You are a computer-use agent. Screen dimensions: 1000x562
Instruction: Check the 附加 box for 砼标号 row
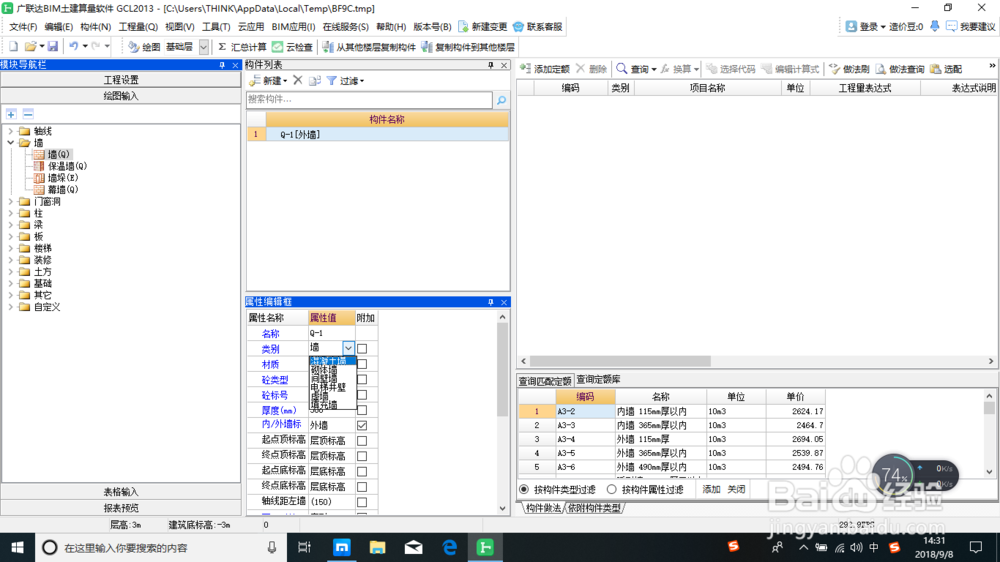[362, 395]
